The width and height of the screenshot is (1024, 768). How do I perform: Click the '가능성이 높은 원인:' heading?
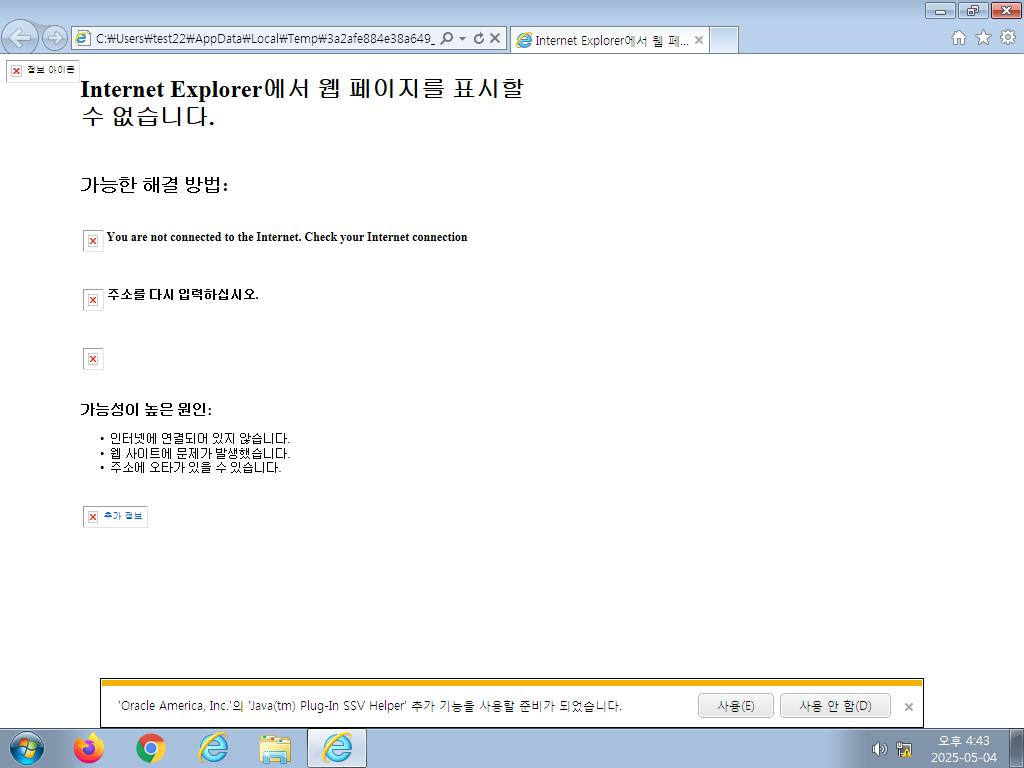tap(146, 409)
